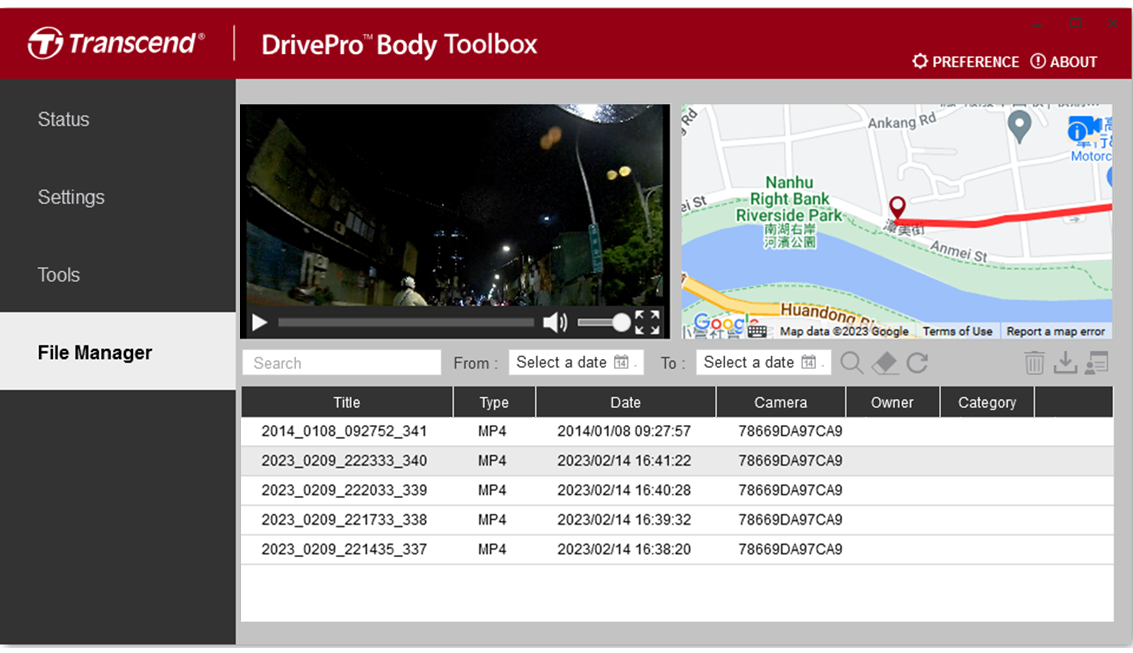Click the gray map marker near Ankang Rd
The height and width of the screenshot is (653, 1133).
tap(1020, 126)
